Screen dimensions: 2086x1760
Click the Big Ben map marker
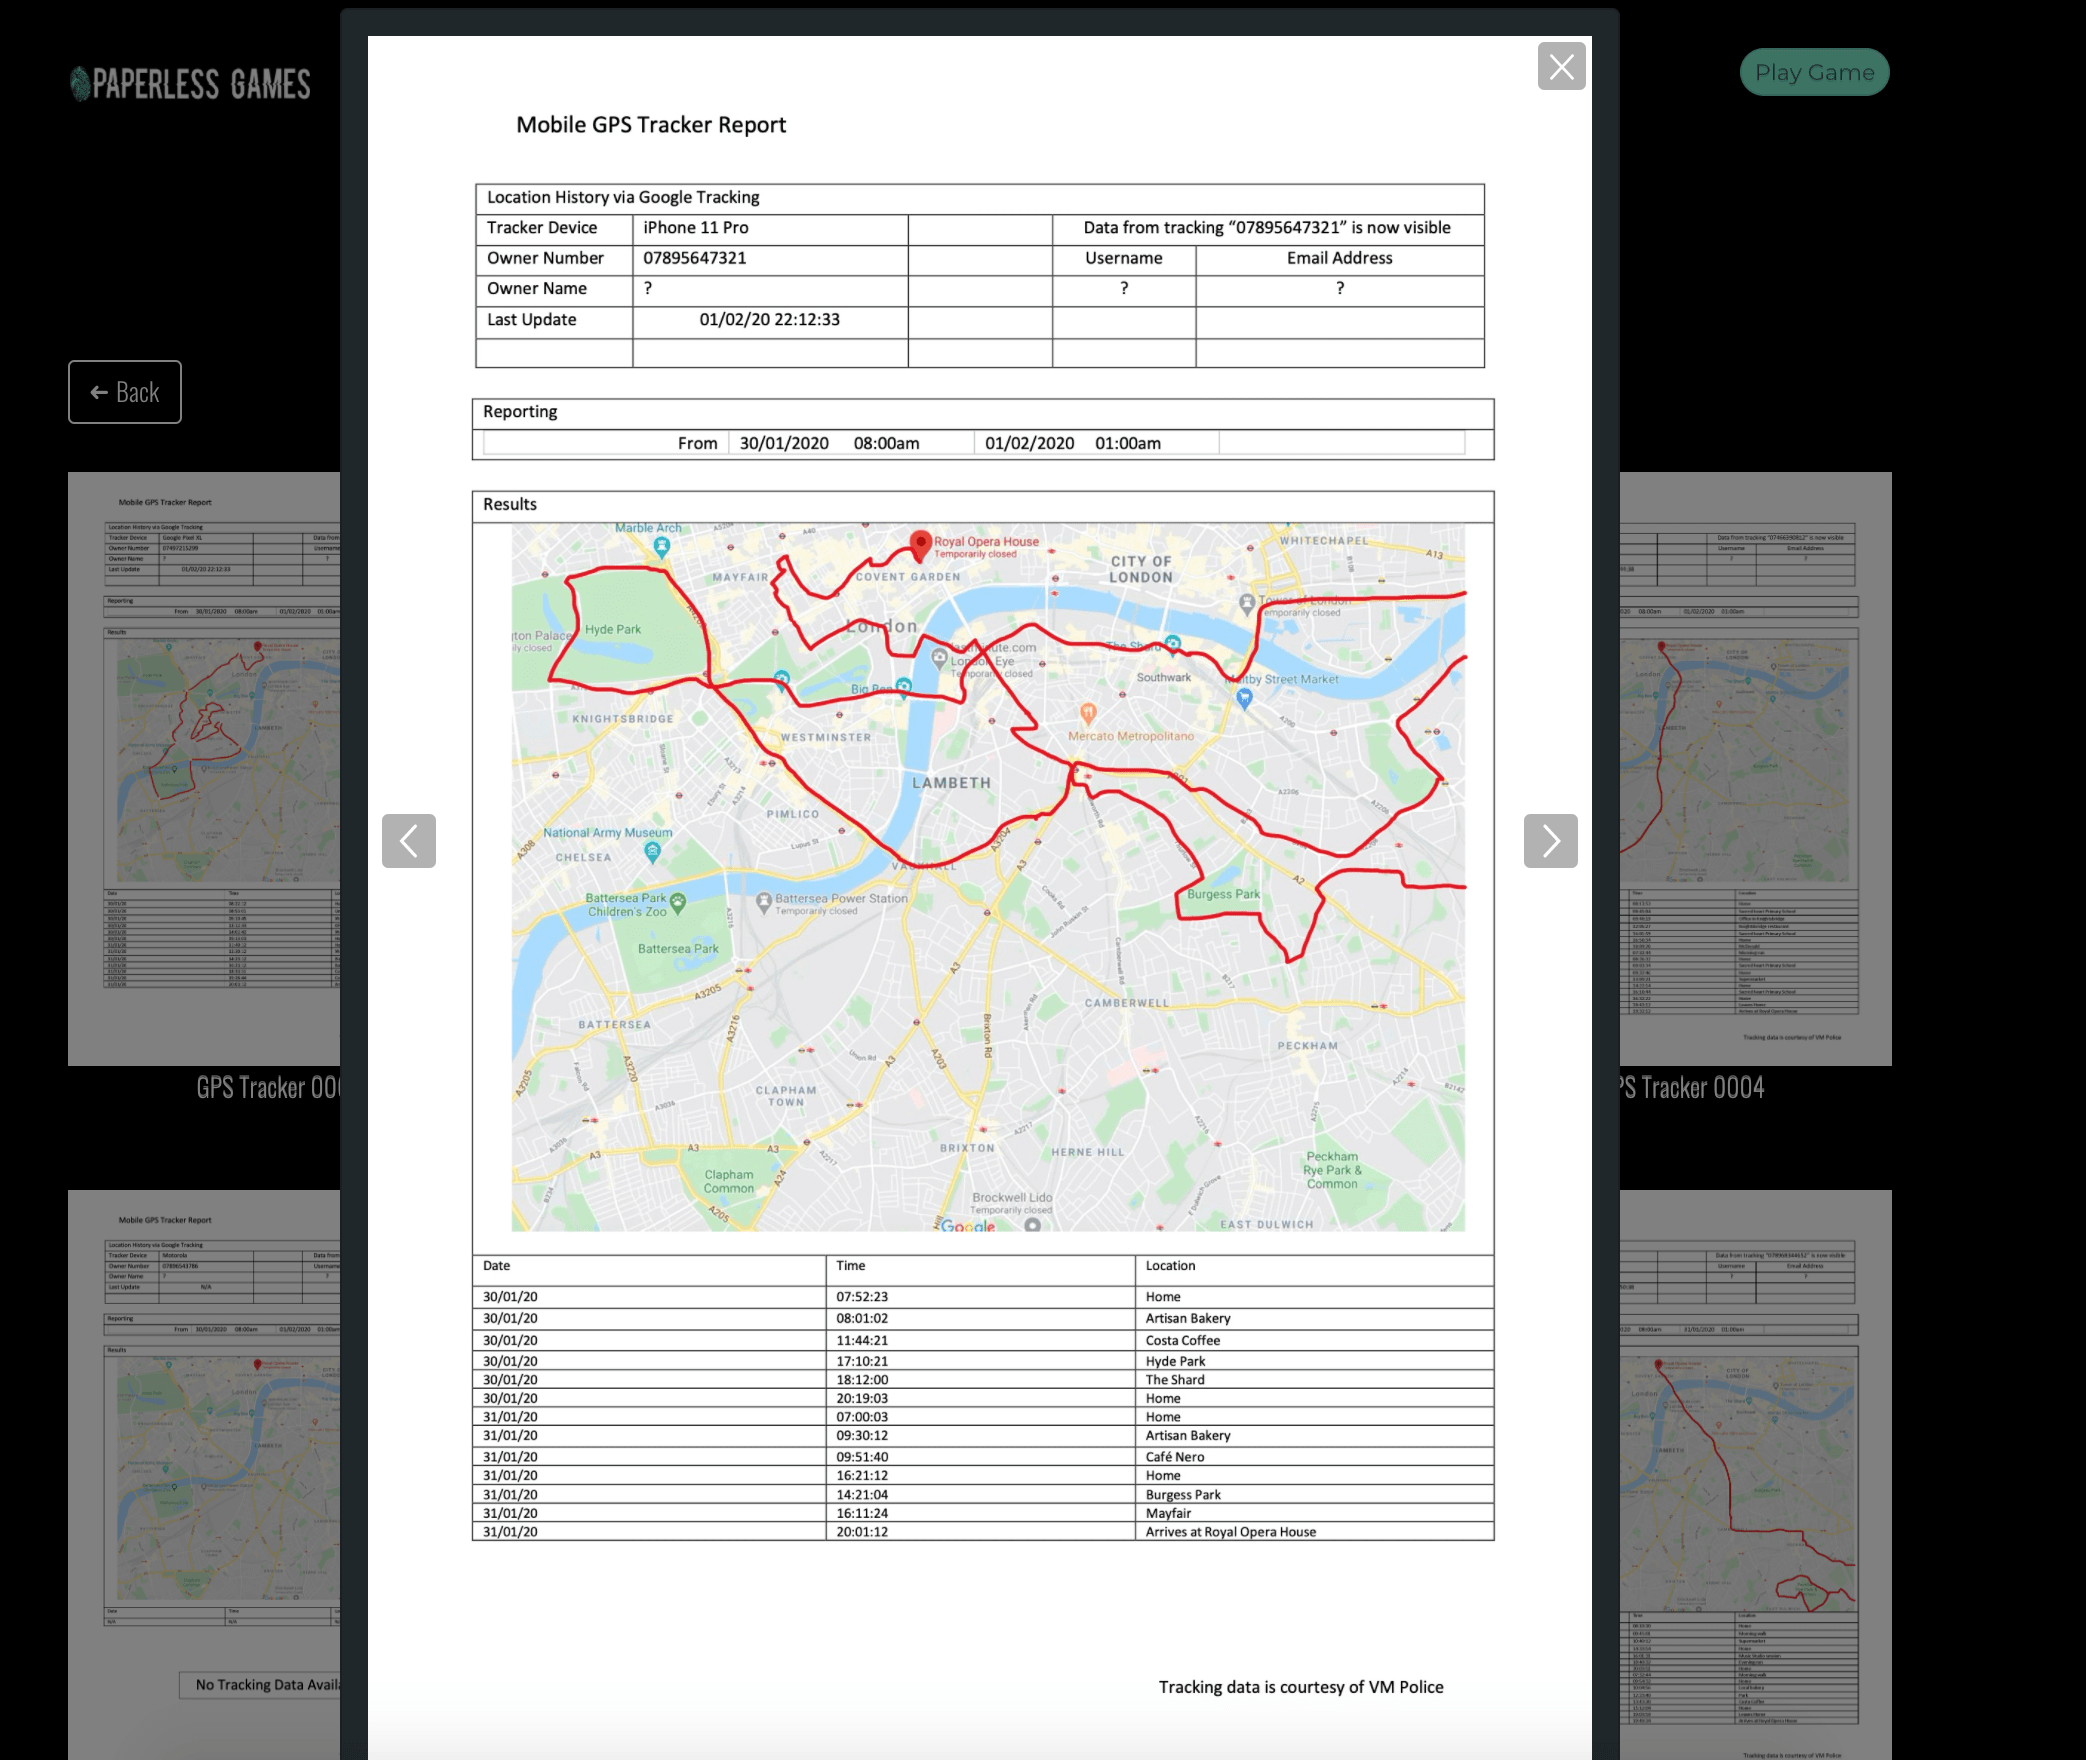pyautogui.click(x=903, y=686)
